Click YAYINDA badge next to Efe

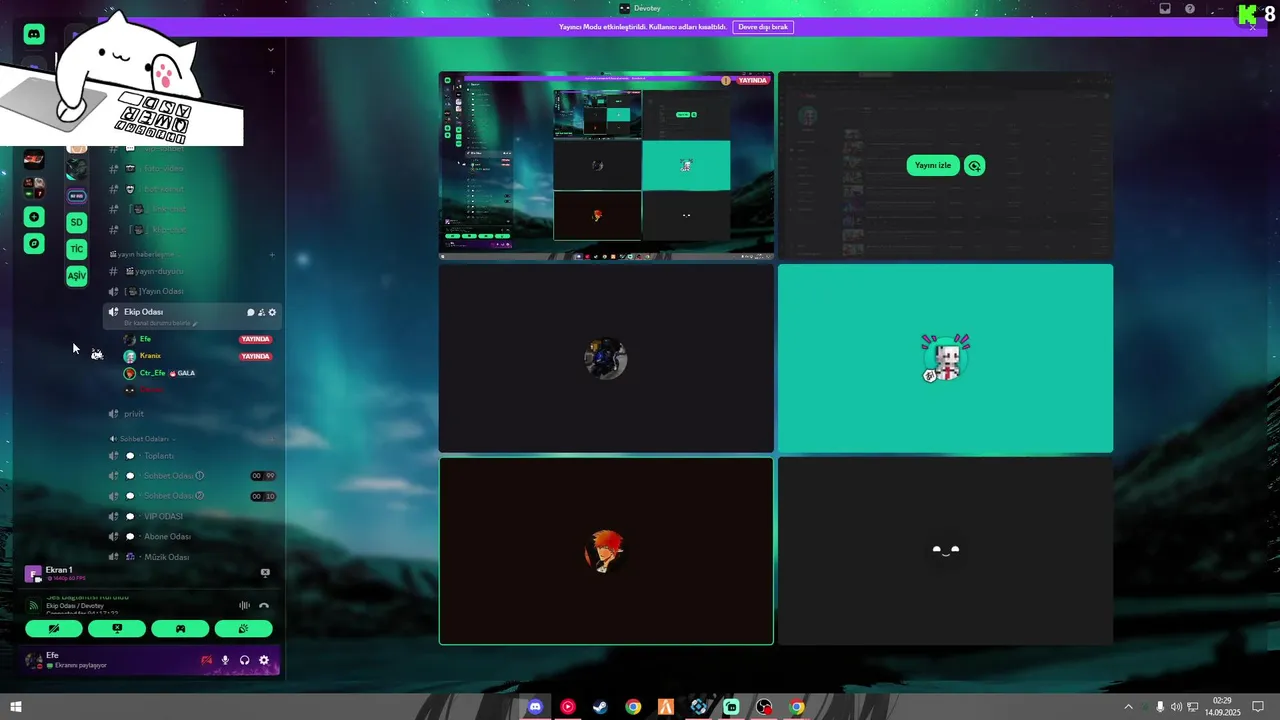click(x=256, y=339)
